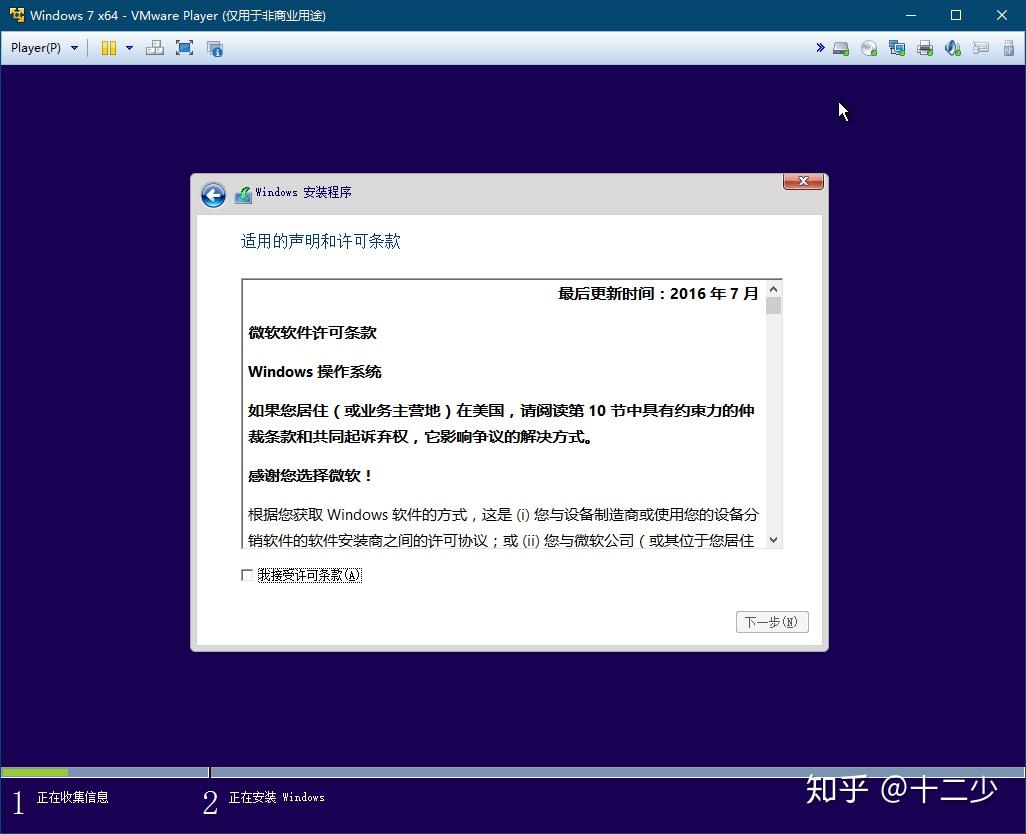
Task: Open the Player(P) menu
Action: [x=44, y=48]
